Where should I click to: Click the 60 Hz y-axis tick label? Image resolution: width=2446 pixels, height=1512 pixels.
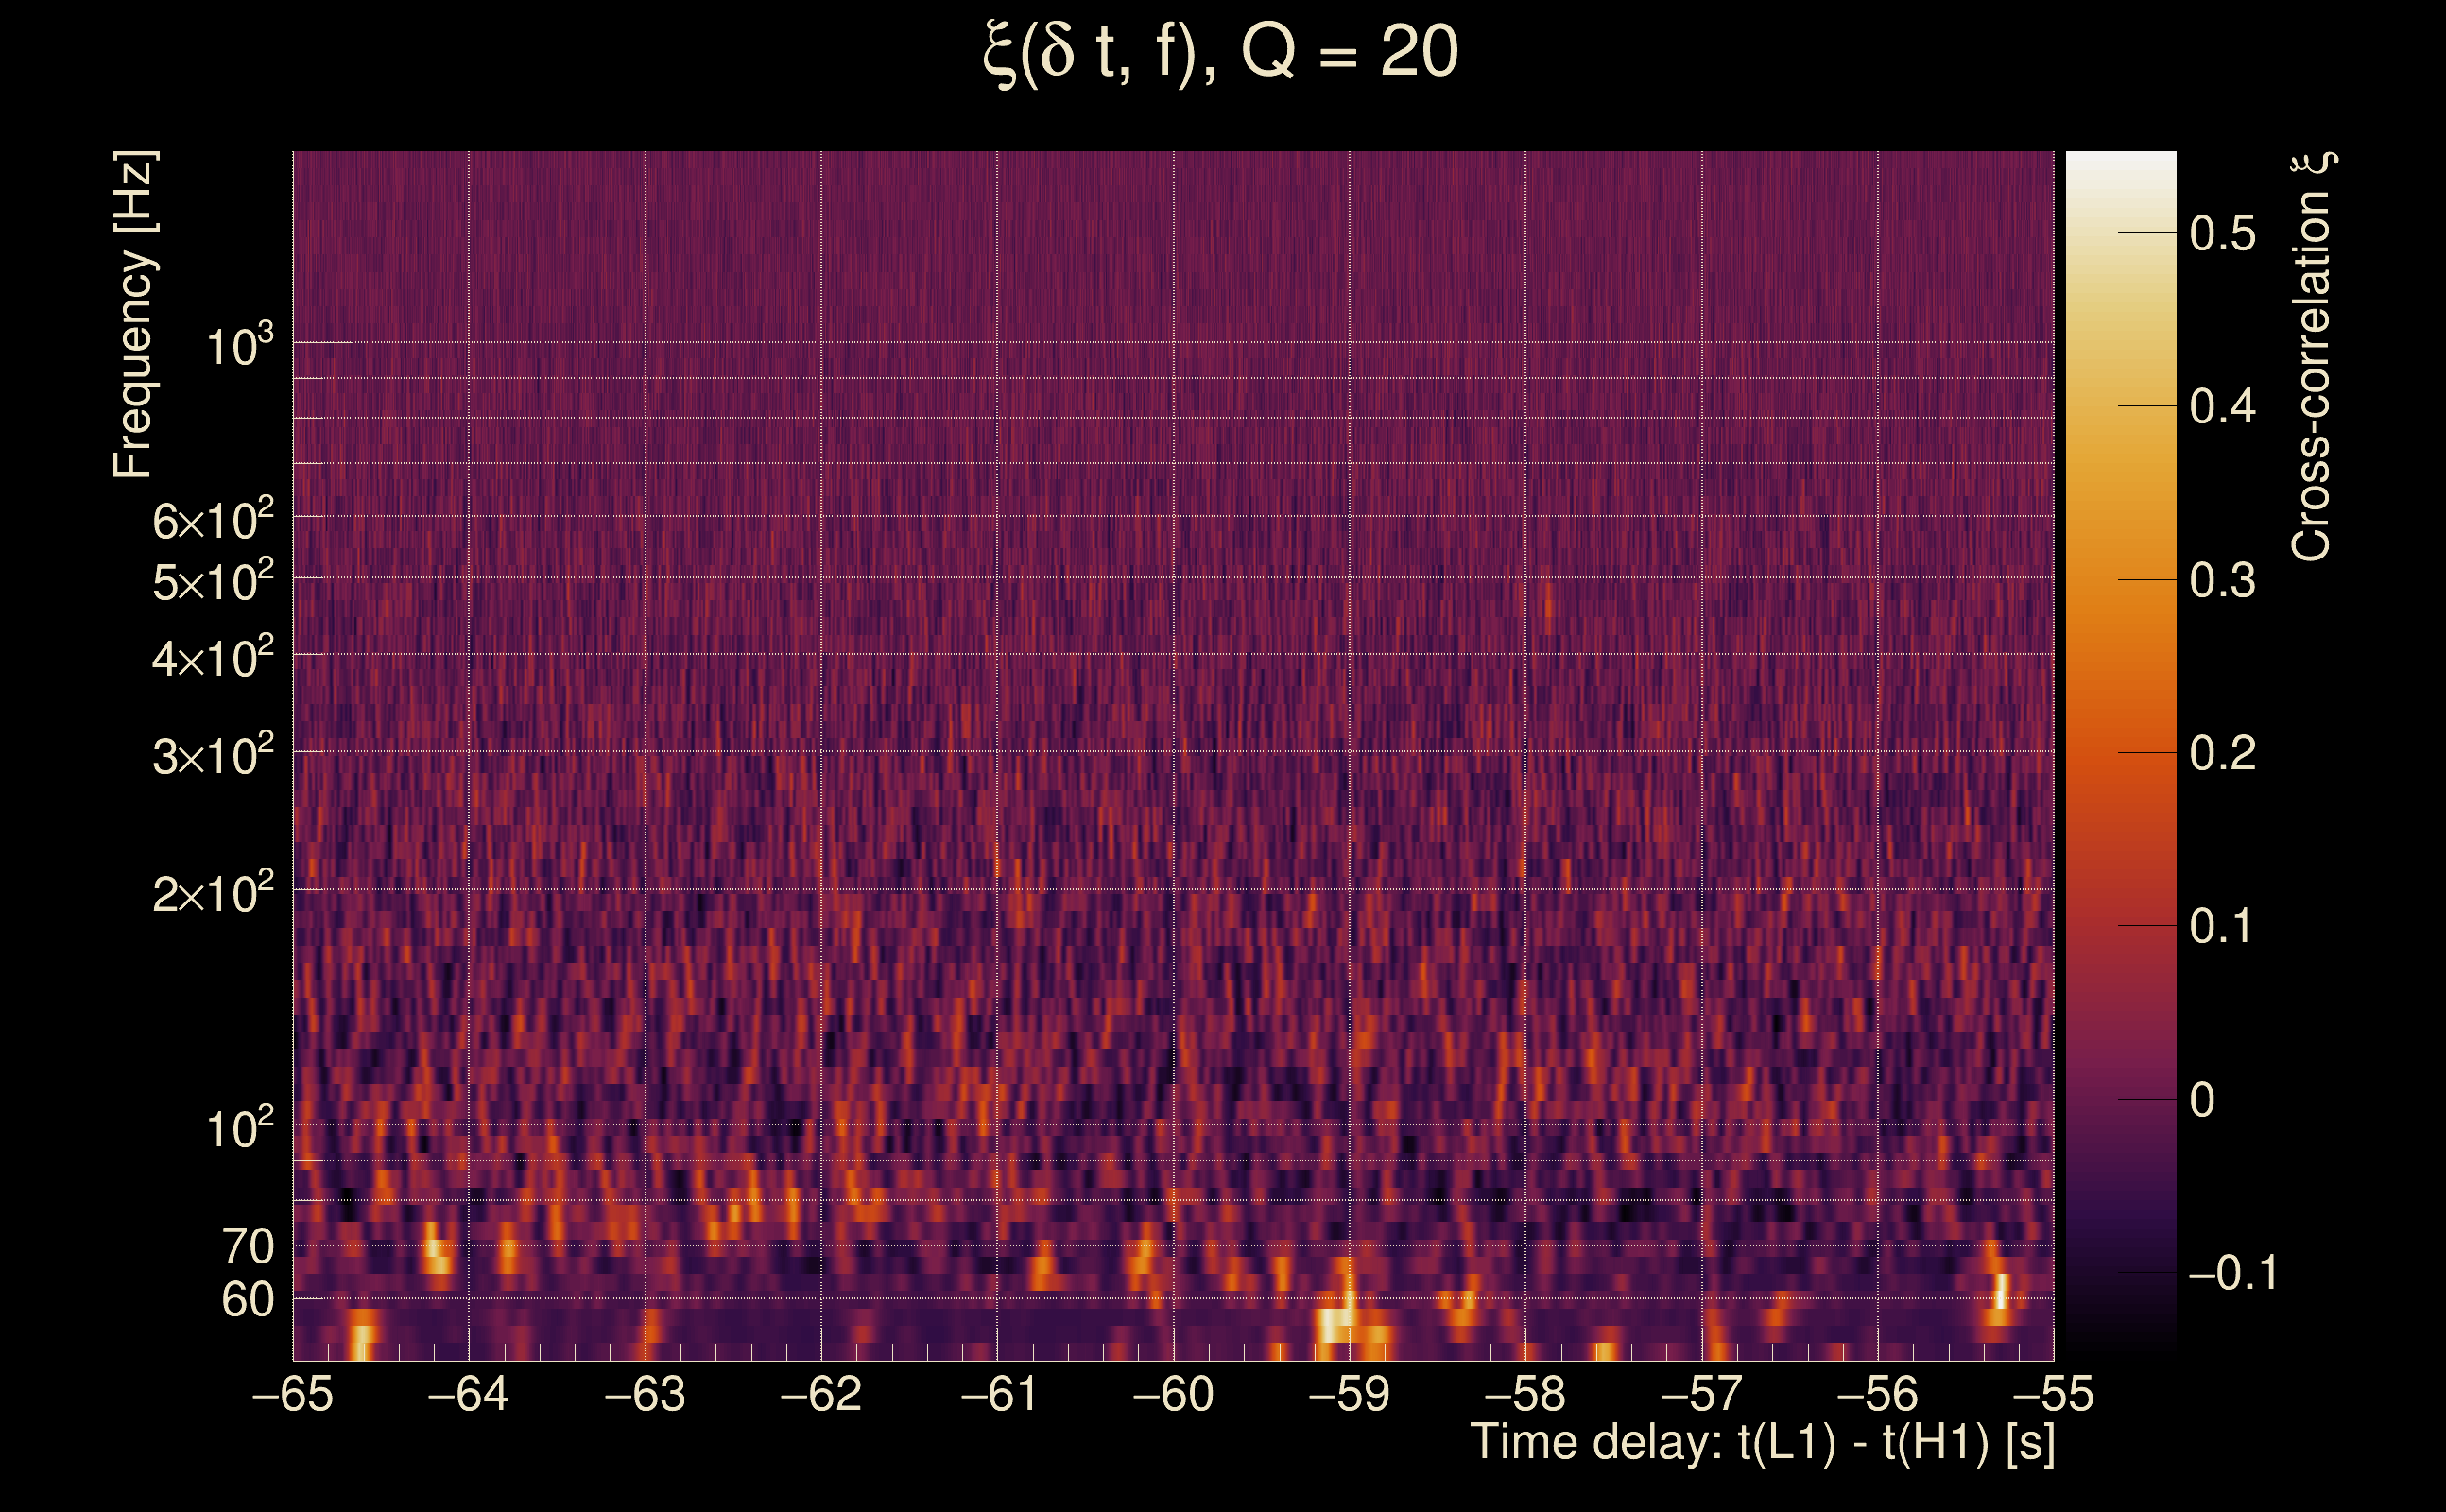(247, 1300)
